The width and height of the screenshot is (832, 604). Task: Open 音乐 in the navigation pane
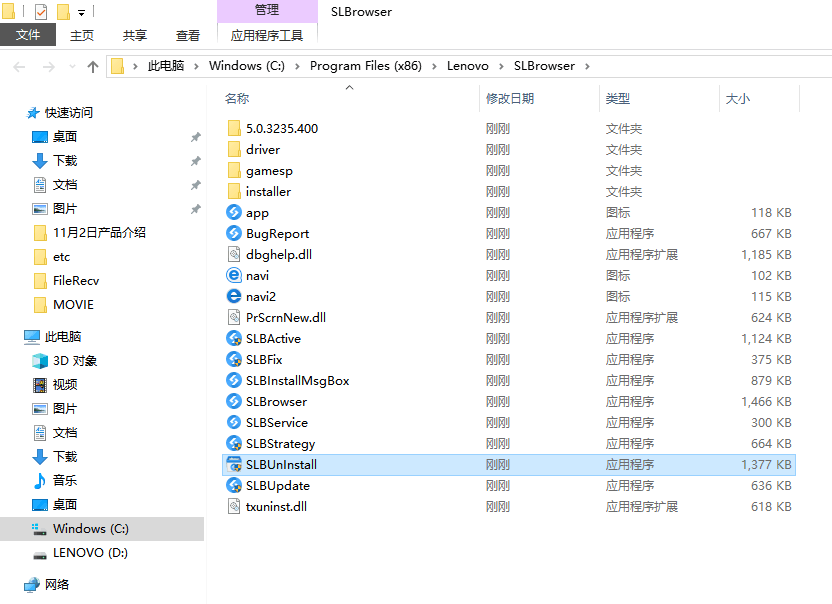[x=65, y=480]
